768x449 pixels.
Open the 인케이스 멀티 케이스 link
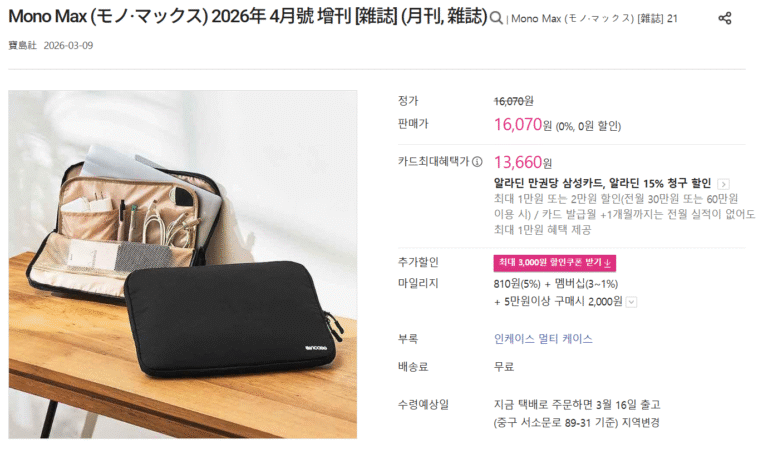tap(543, 339)
